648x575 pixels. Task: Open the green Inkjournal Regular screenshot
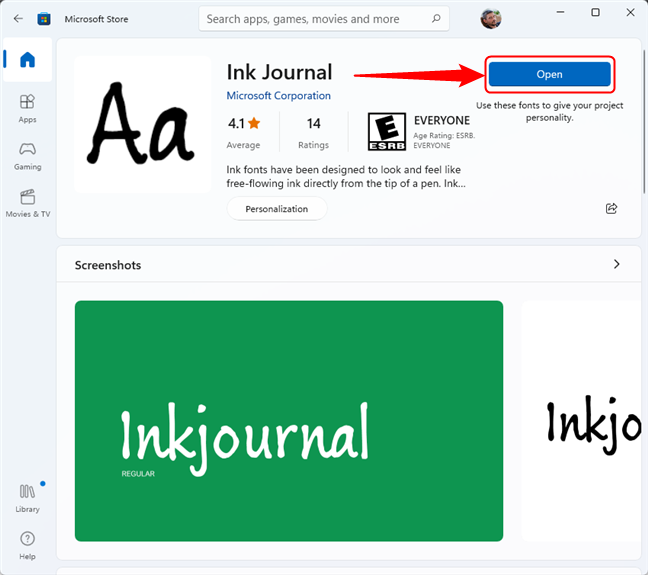coord(289,421)
